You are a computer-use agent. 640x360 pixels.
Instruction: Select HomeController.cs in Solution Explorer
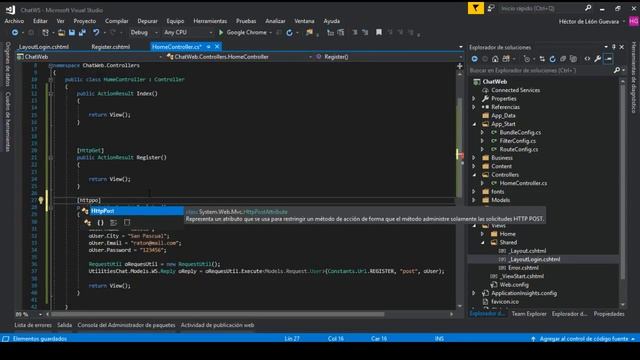click(523, 183)
